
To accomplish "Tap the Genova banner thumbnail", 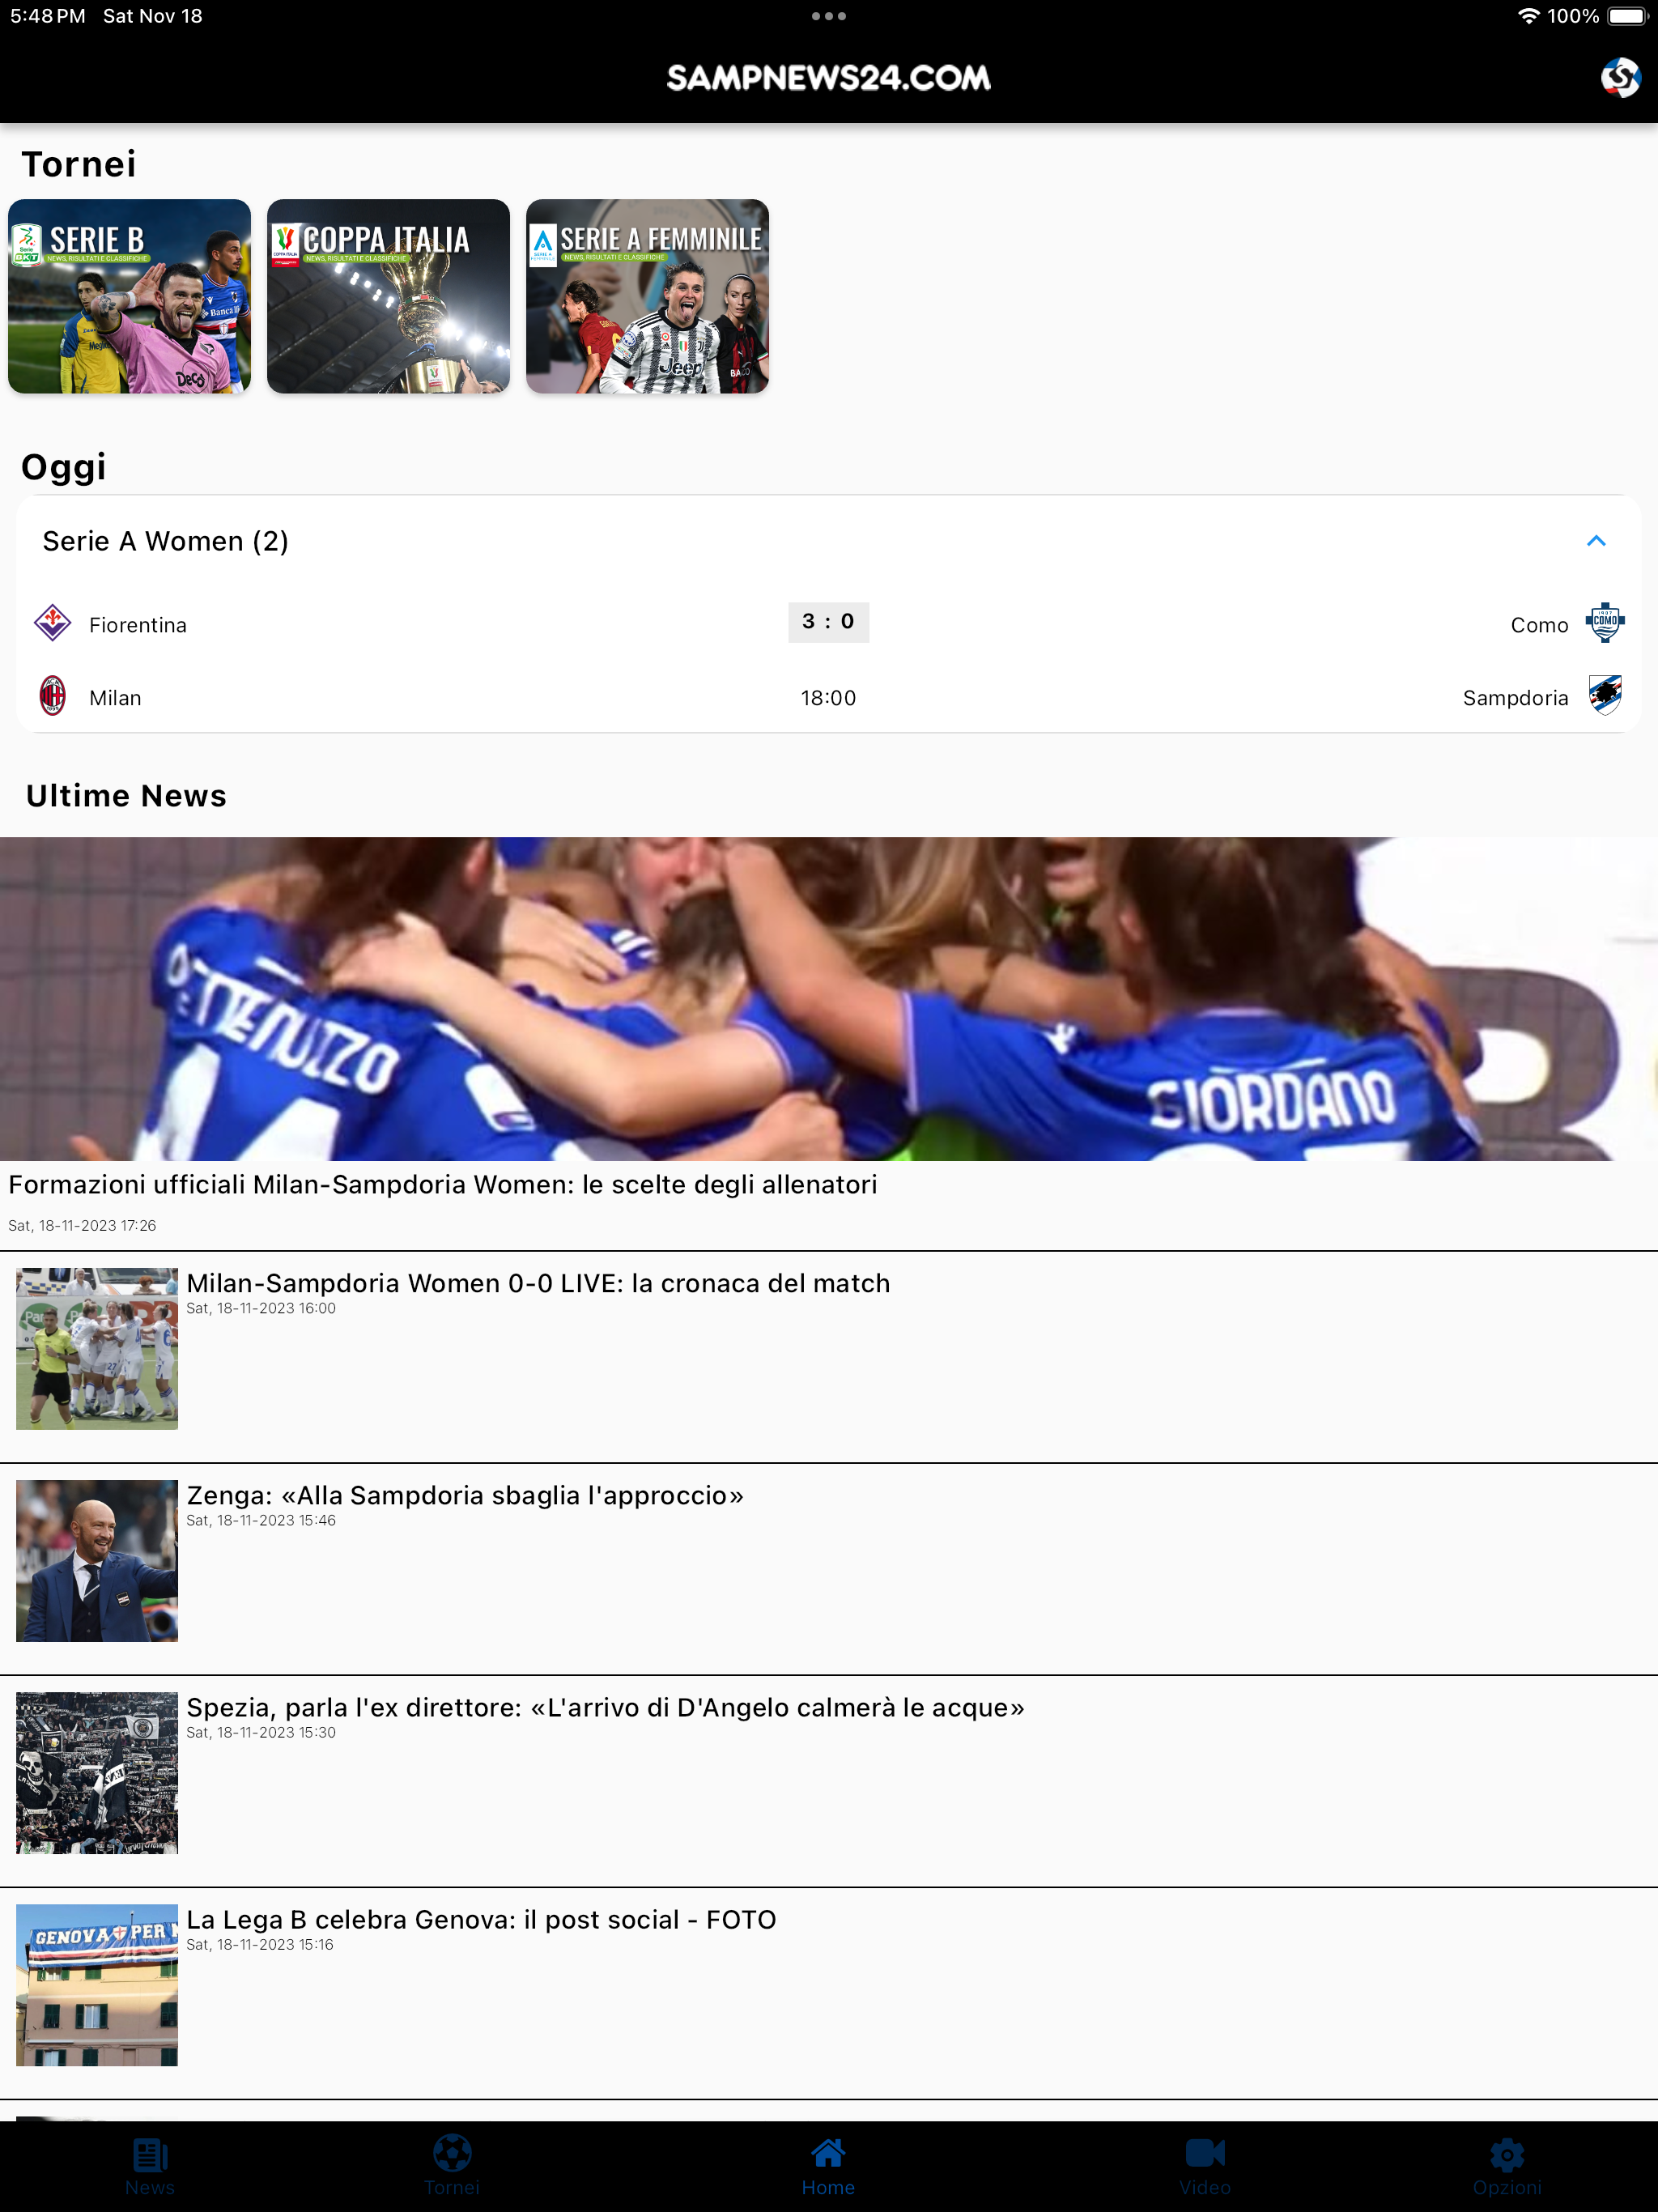I will click(97, 1985).
